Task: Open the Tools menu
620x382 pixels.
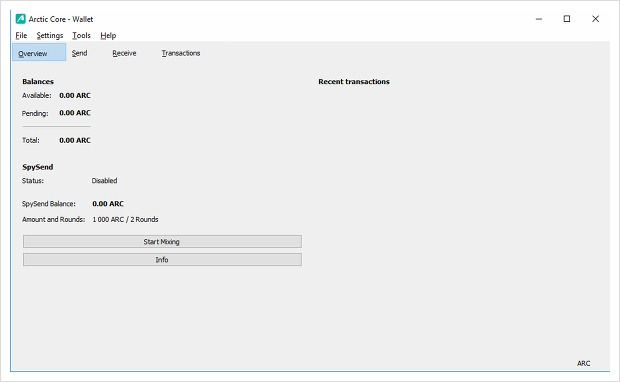Action: 81,36
